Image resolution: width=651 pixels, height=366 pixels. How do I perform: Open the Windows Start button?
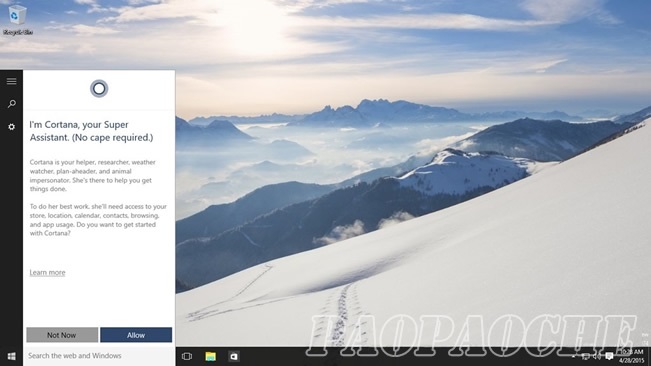coord(12,356)
